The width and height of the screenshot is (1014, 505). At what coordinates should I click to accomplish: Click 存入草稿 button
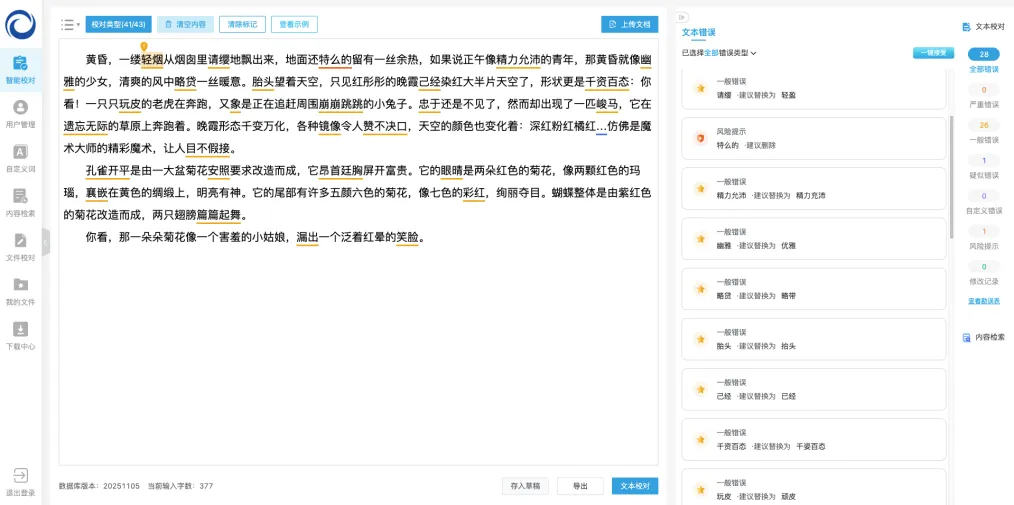525,486
